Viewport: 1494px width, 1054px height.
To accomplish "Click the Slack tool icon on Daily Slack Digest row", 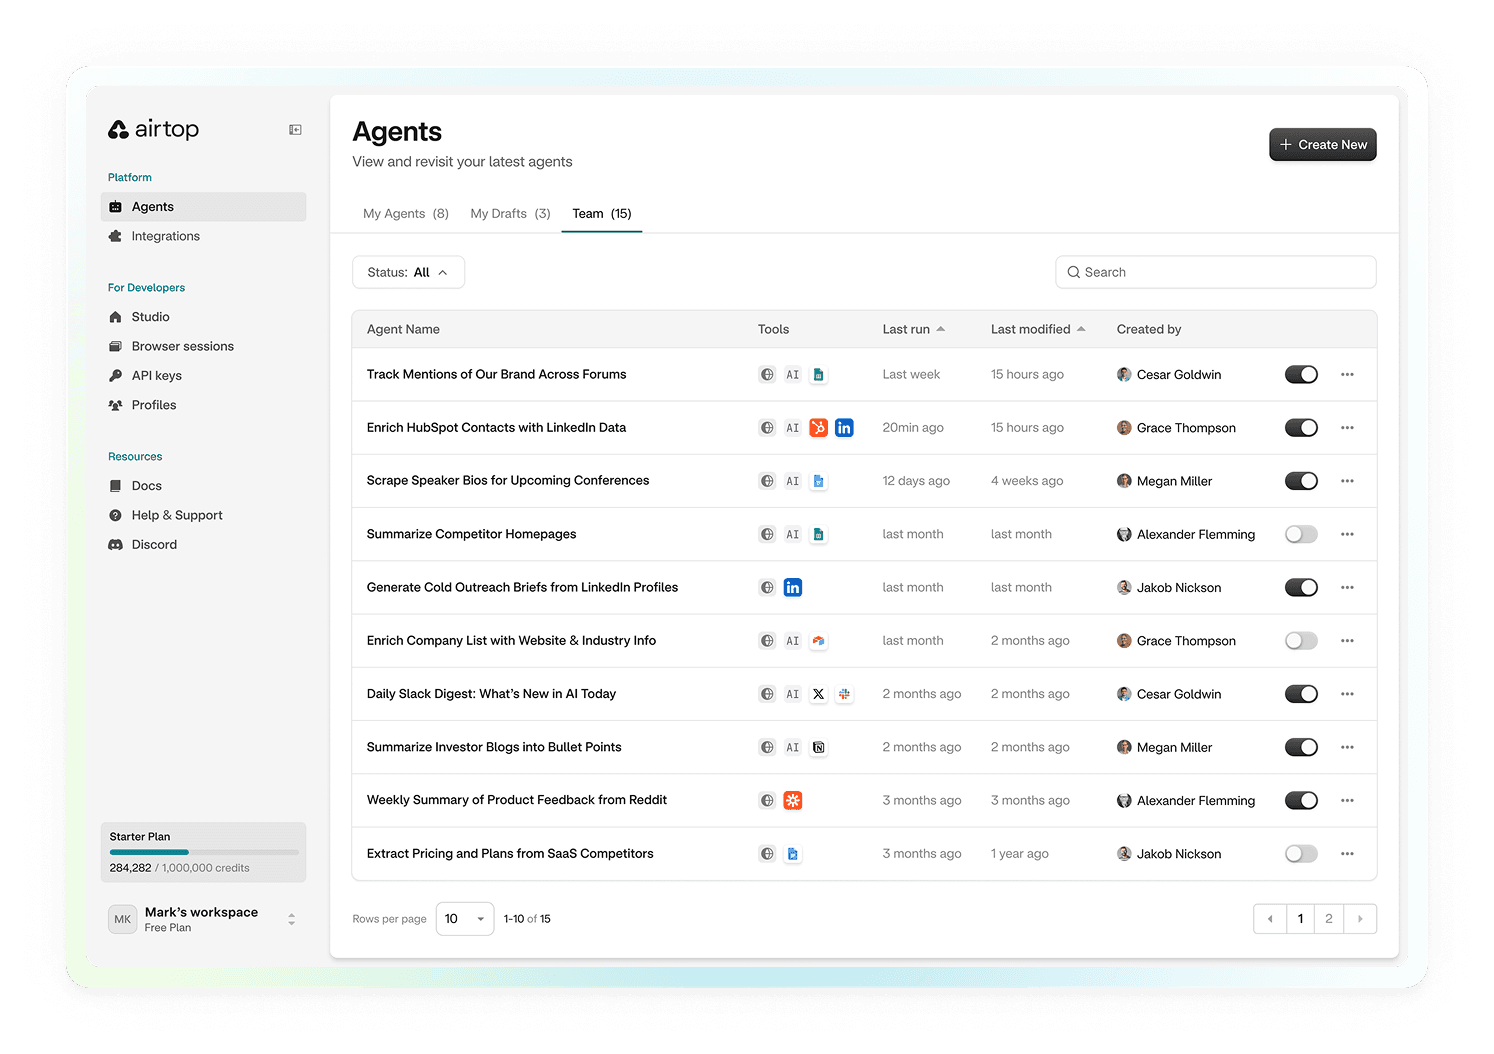I will pos(844,693).
